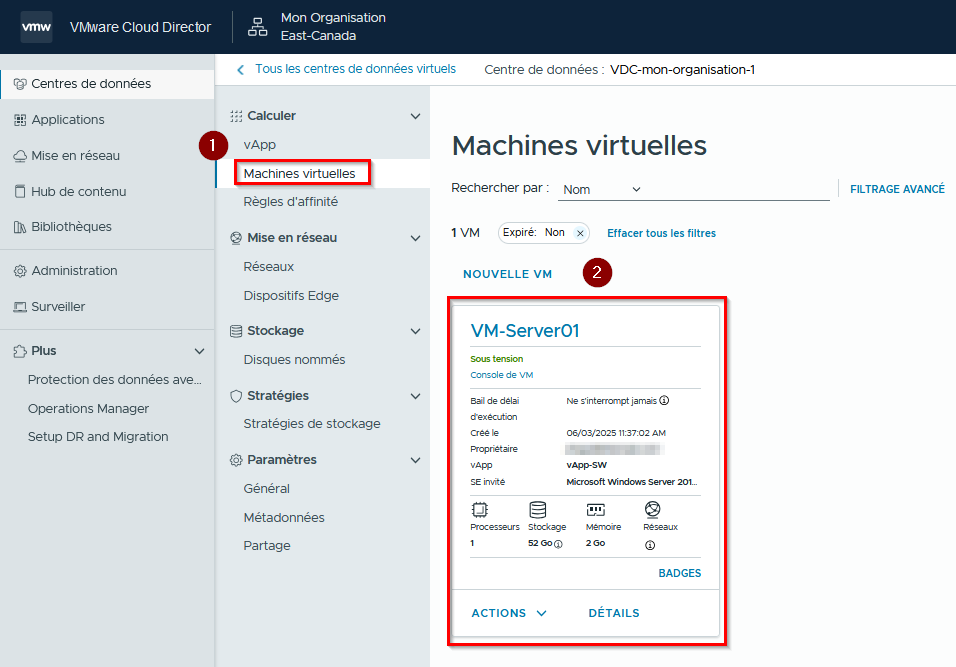The width and height of the screenshot is (956, 667).
Task: Collapse the Stockage section chevron
Action: pos(415,331)
